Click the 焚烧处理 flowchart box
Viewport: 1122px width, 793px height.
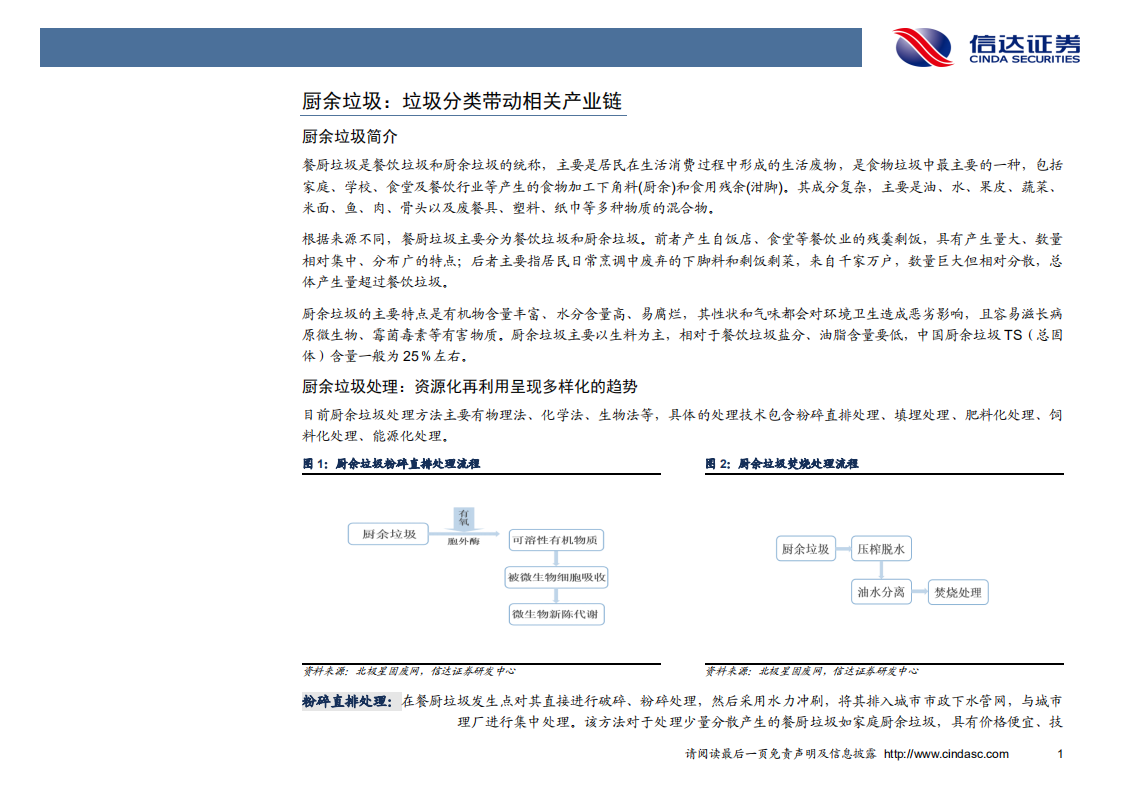coord(957,592)
